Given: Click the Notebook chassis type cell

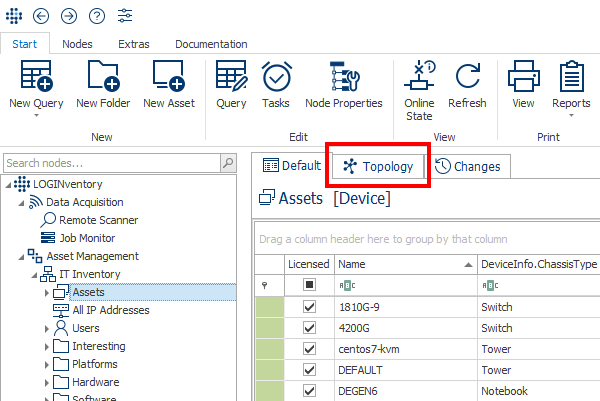Looking at the screenshot, I should [539, 391].
